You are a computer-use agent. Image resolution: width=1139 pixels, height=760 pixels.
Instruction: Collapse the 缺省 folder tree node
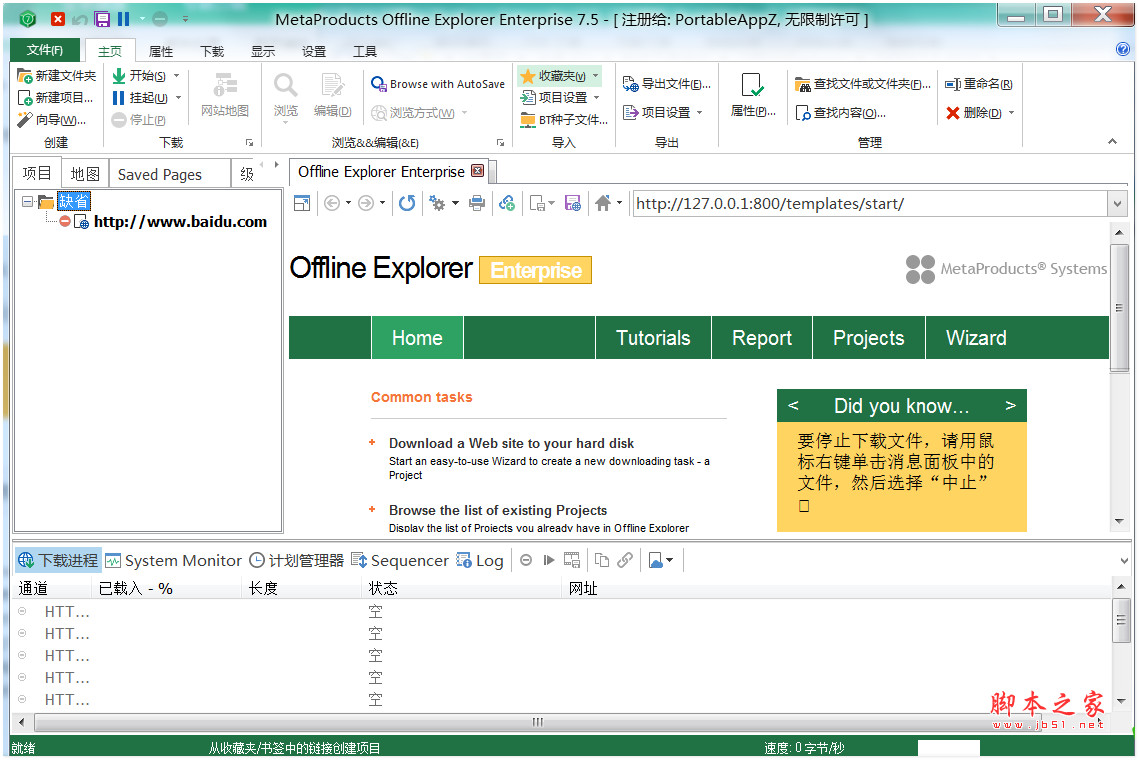28,201
